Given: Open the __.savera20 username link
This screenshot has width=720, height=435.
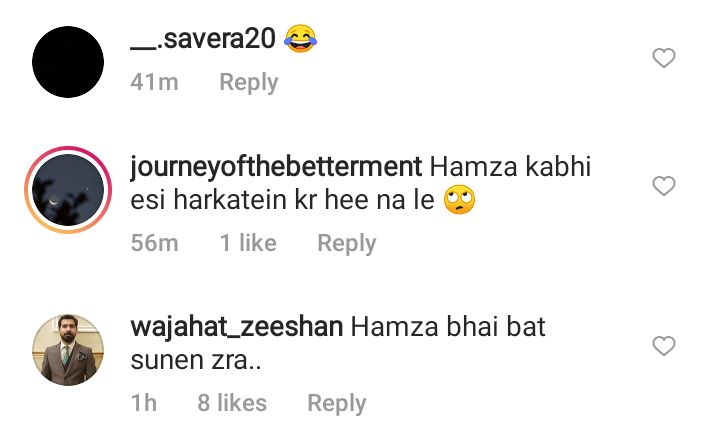Looking at the screenshot, I should [x=203, y=39].
